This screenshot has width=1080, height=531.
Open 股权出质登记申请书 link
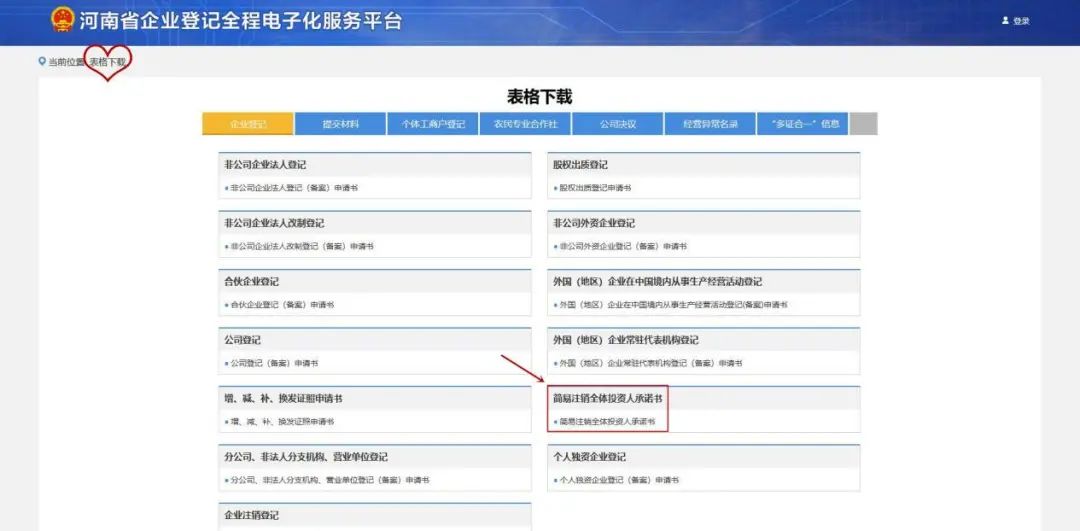point(595,188)
